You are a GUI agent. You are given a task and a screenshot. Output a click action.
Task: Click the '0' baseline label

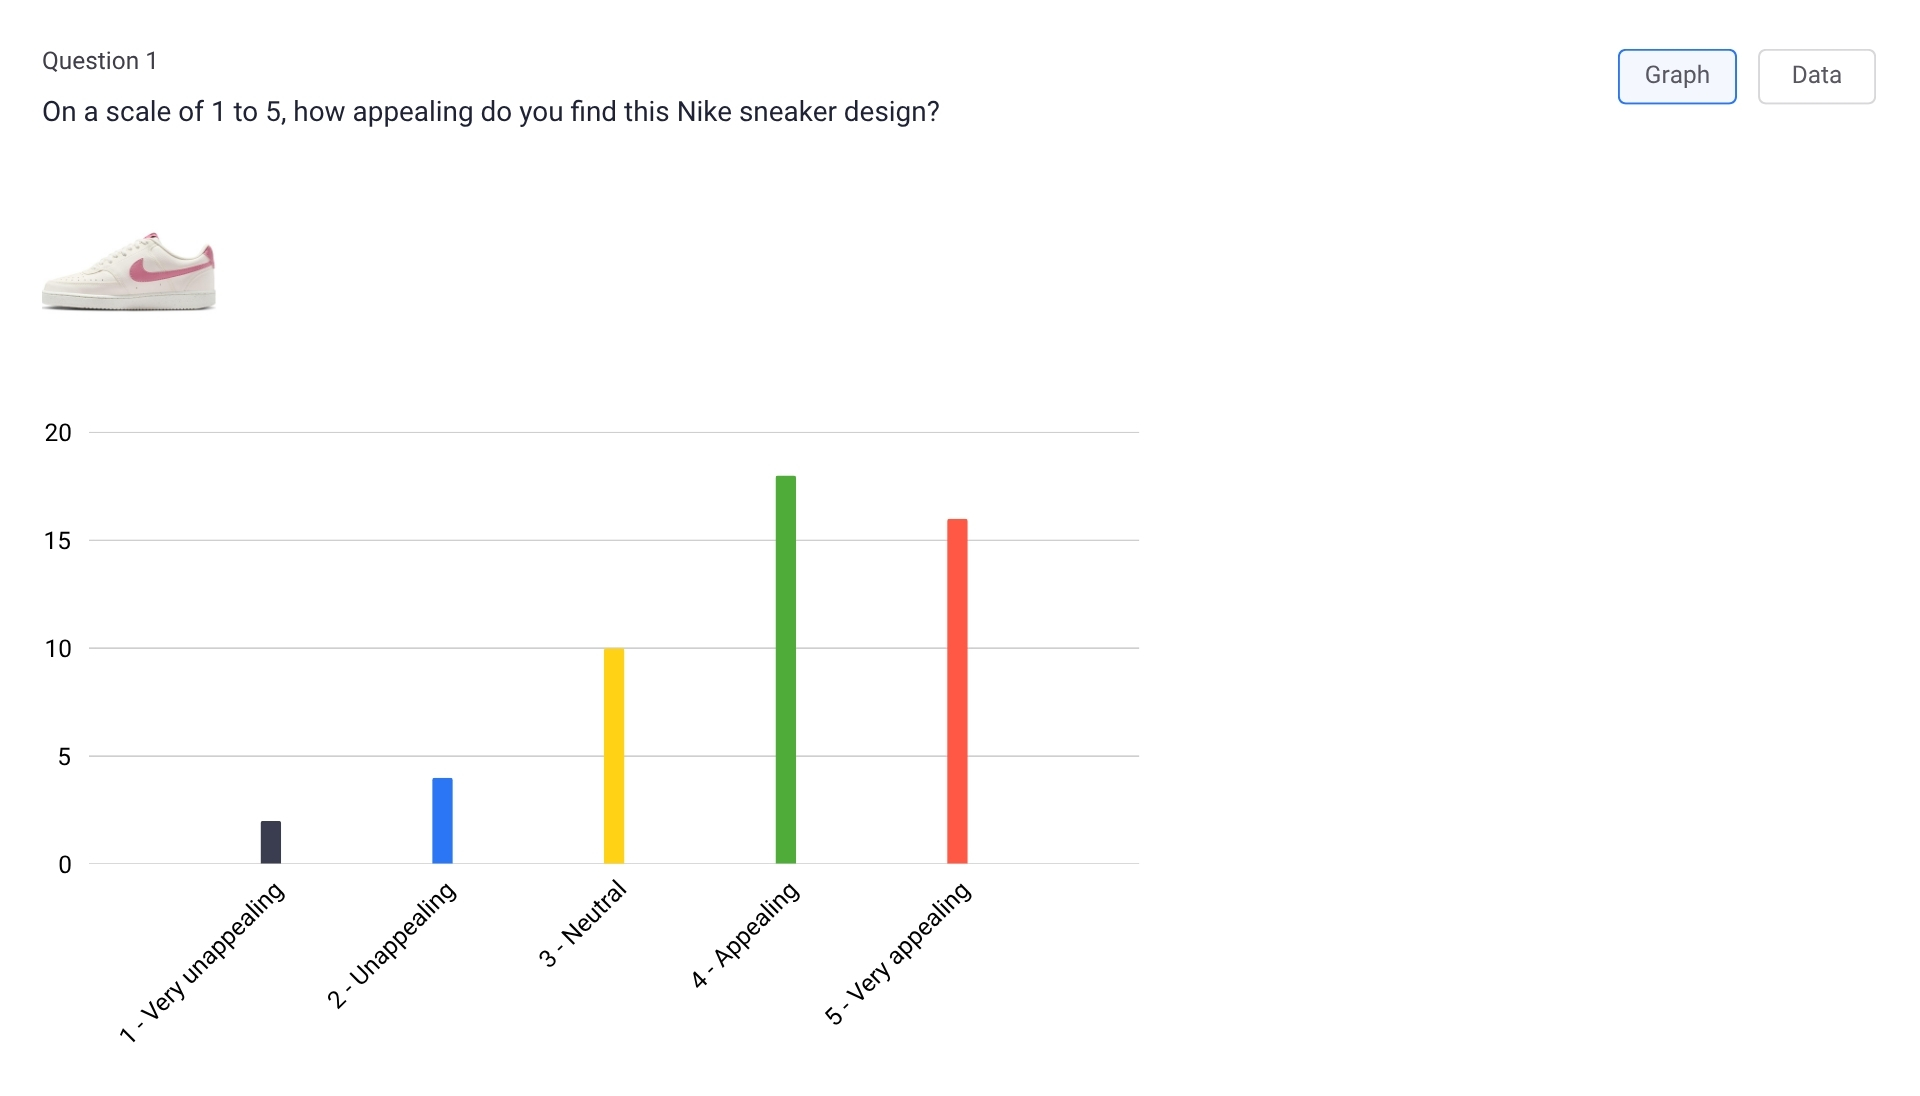66,865
